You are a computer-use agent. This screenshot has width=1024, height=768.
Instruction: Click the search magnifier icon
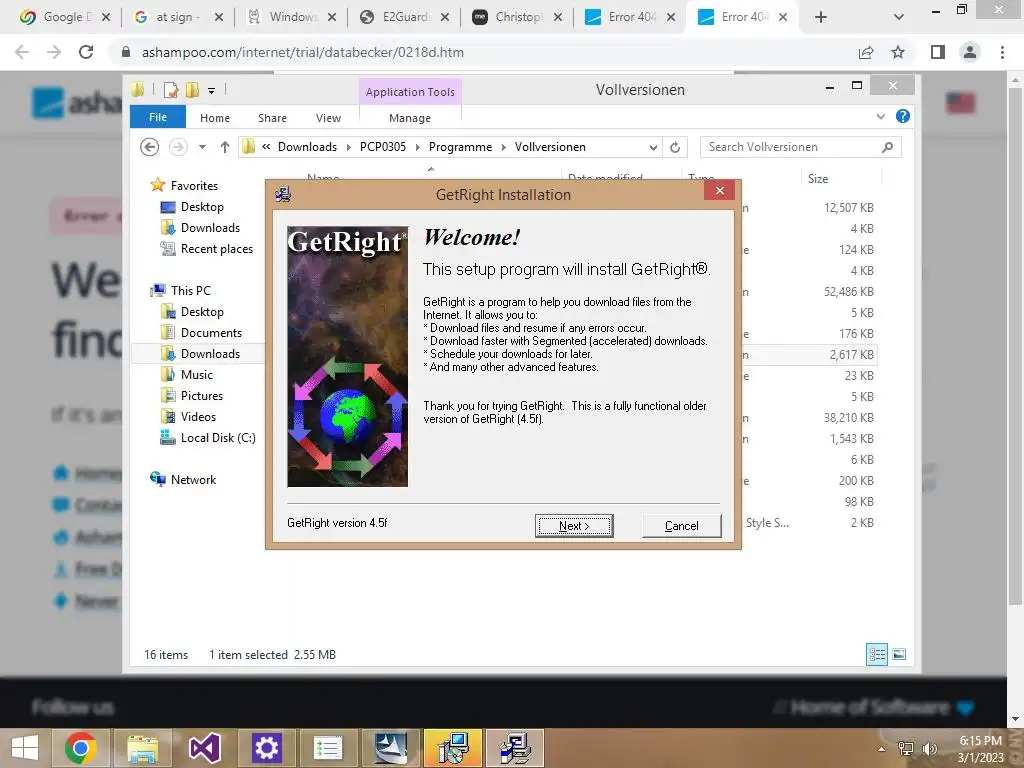tap(888, 147)
